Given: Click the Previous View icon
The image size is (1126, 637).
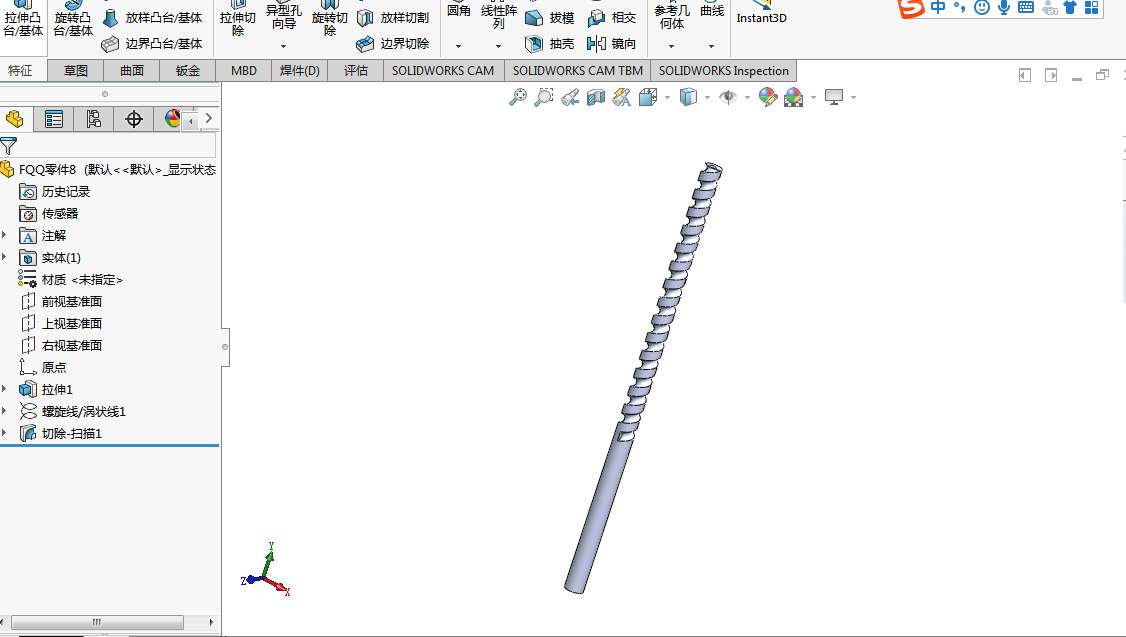Looking at the screenshot, I should [570, 97].
